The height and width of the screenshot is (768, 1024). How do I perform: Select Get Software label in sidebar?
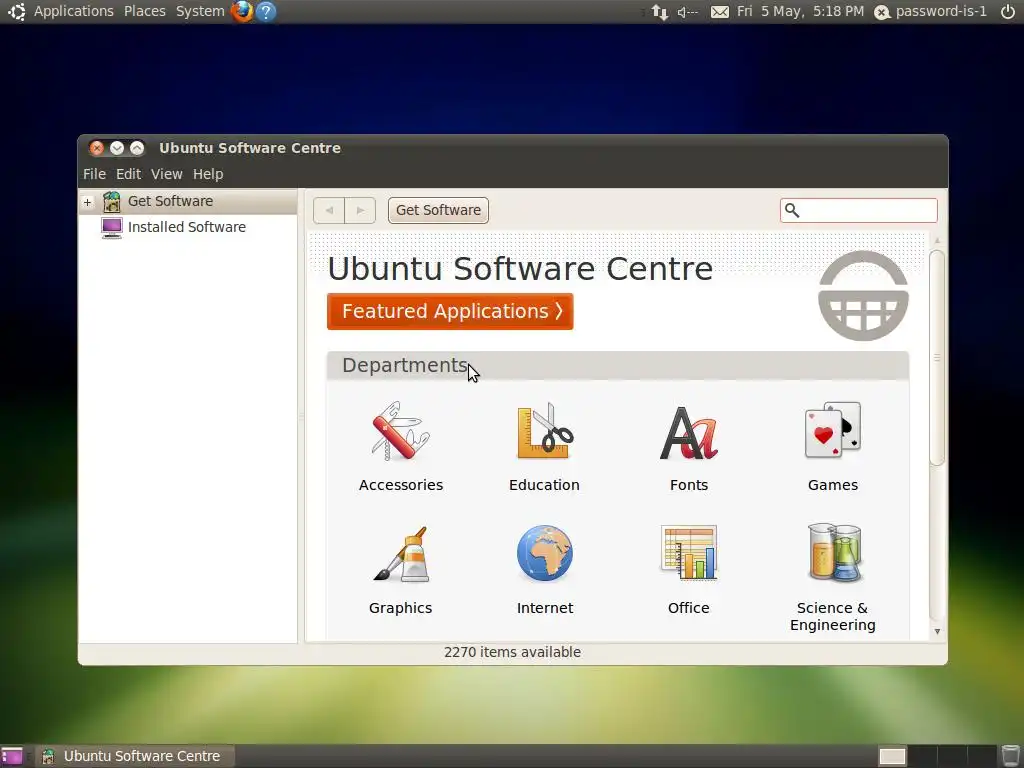tap(170, 201)
